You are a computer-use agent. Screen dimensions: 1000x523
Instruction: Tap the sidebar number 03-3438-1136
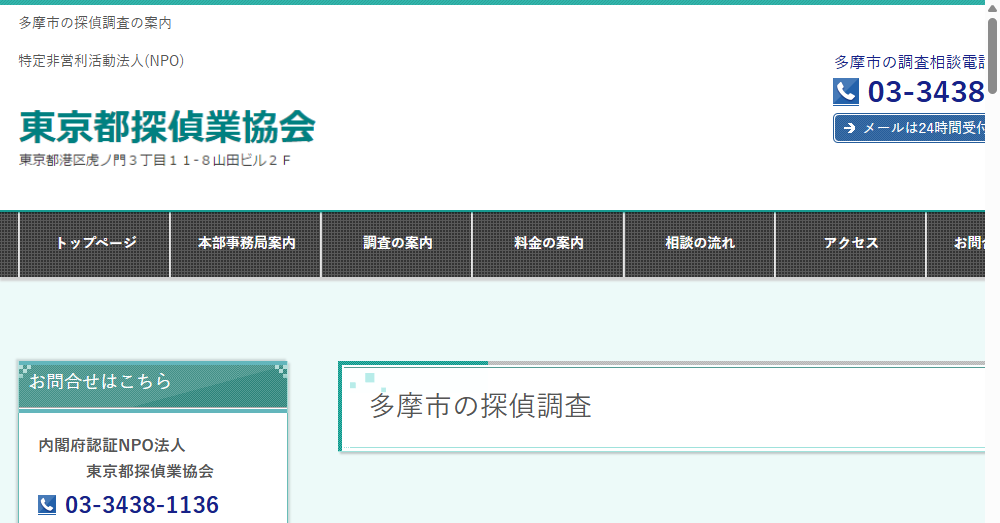pos(142,505)
